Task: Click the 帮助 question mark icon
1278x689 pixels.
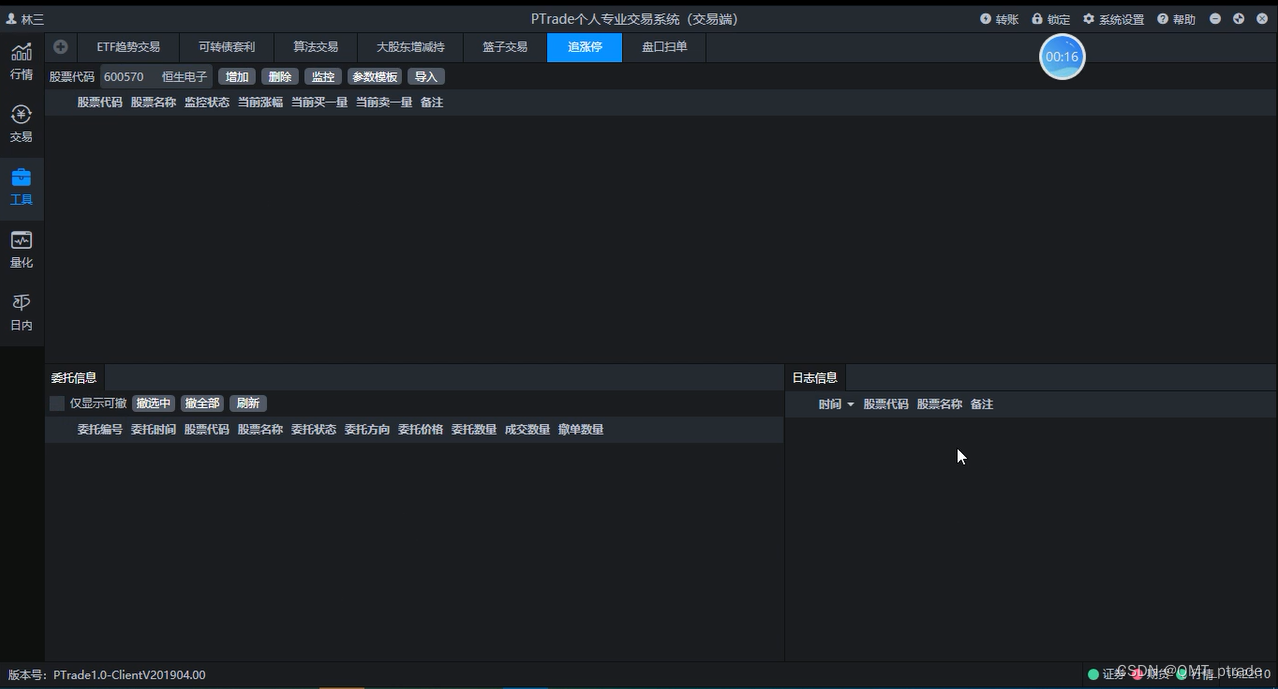Action: click(1163, 19)
